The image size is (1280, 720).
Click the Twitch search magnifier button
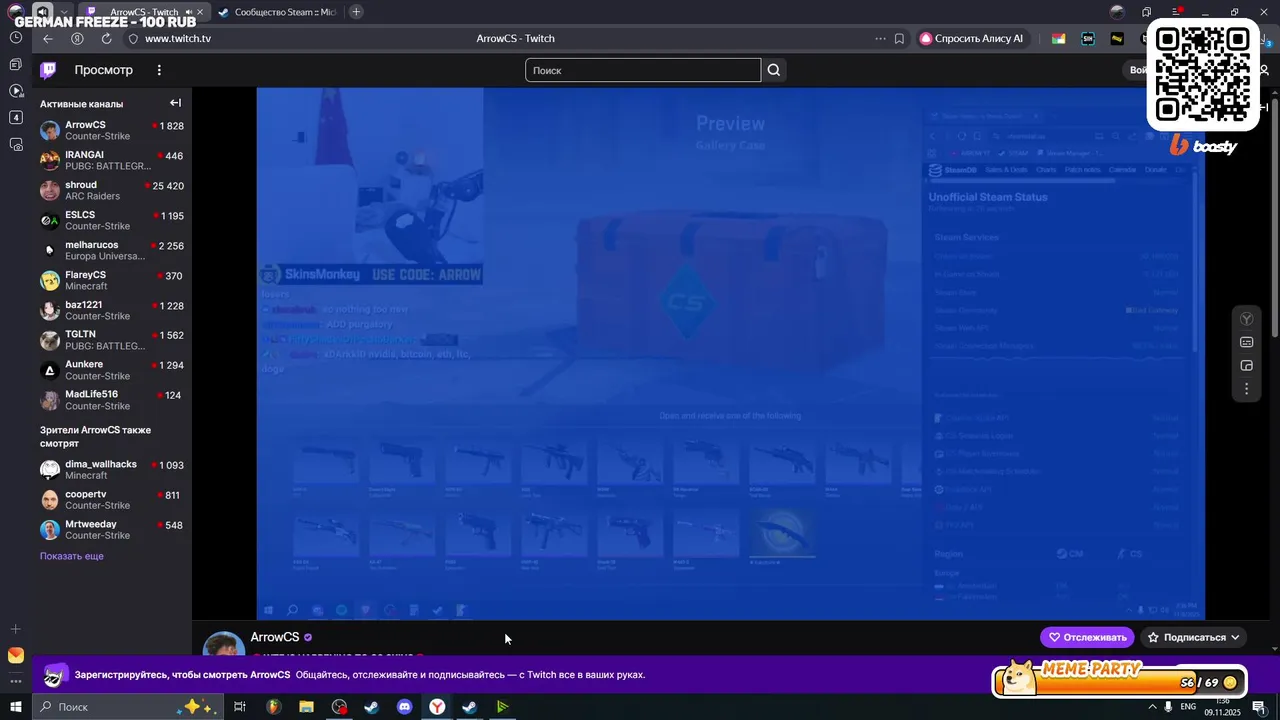coord(773,70)
